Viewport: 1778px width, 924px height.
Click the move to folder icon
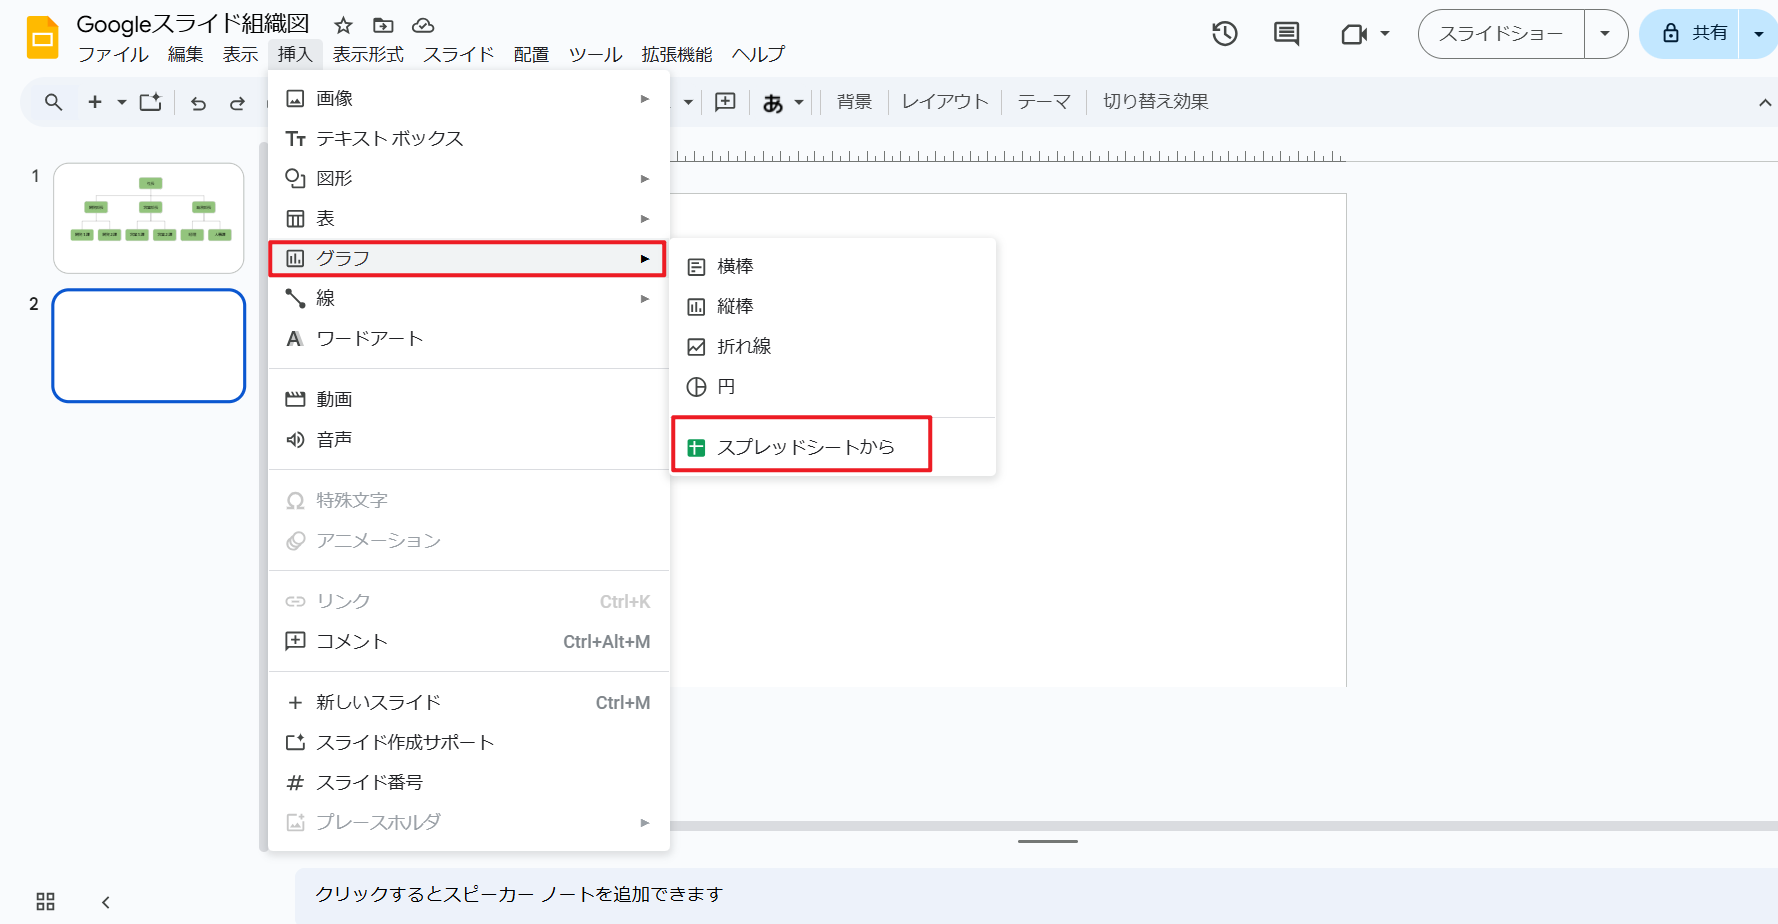point(383,25)
